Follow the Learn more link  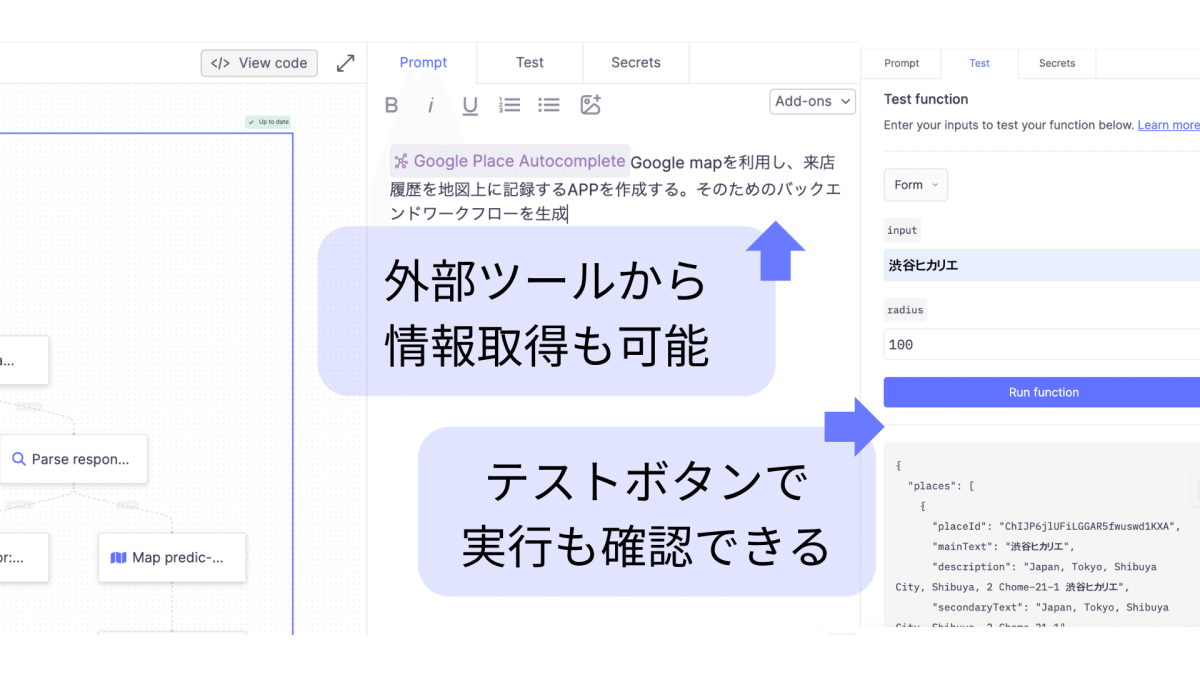pos(1168,125)
